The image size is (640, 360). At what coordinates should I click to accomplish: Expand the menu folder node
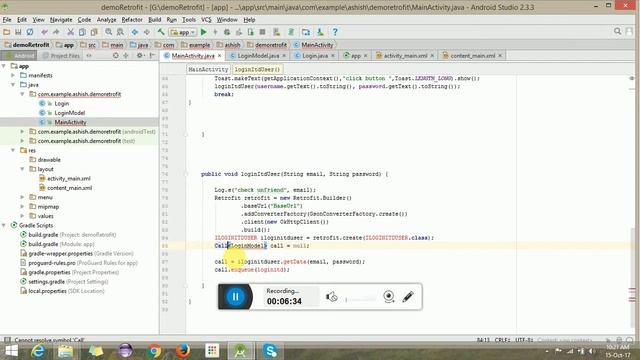22,197
